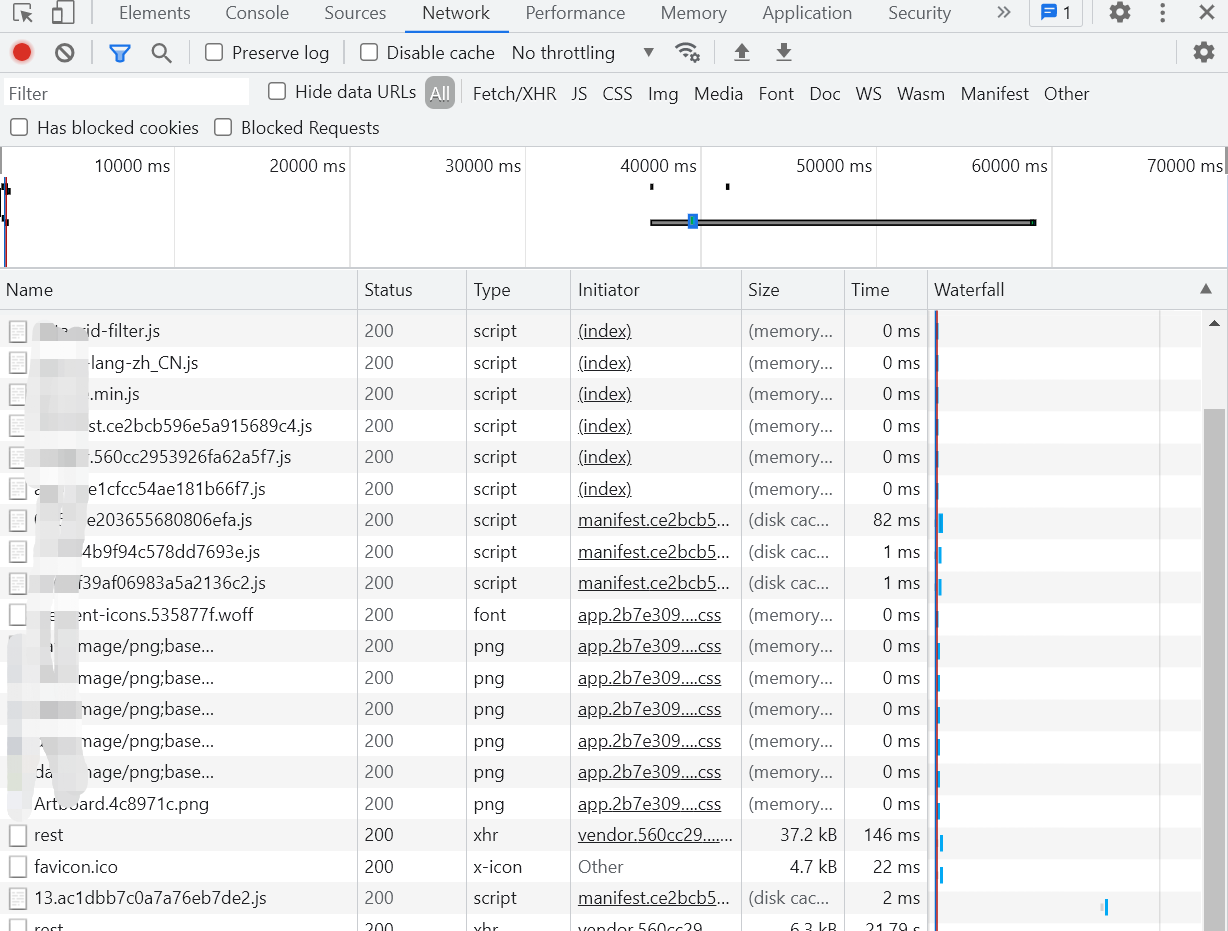Sort by the Type column header
Viewport: 1228px width, 931px height.
click(518, 289)
